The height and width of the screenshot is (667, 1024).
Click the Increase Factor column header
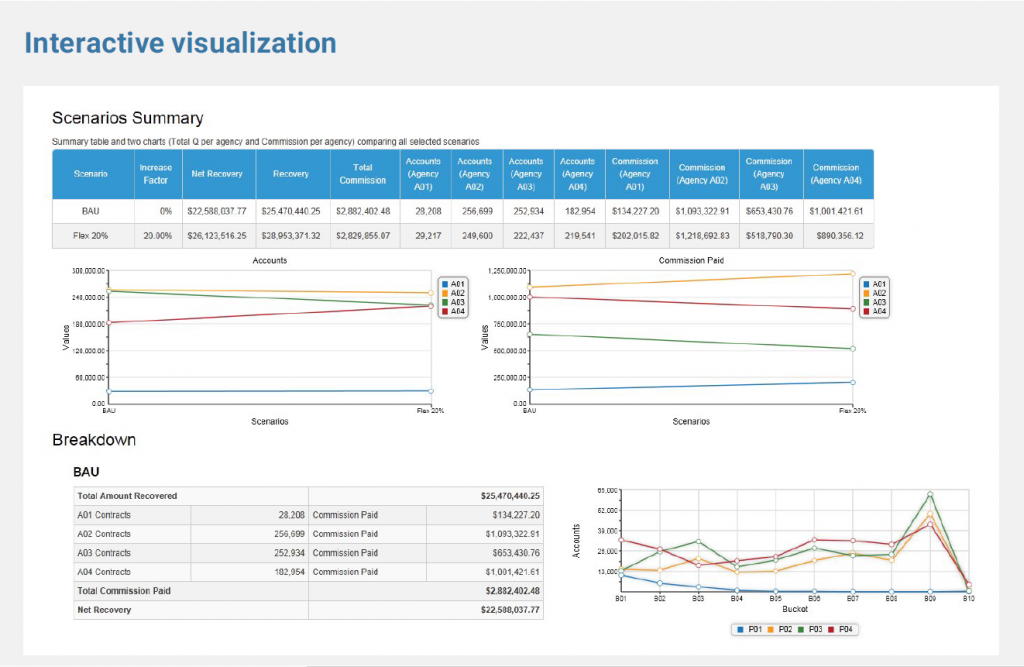pos(155,174)
